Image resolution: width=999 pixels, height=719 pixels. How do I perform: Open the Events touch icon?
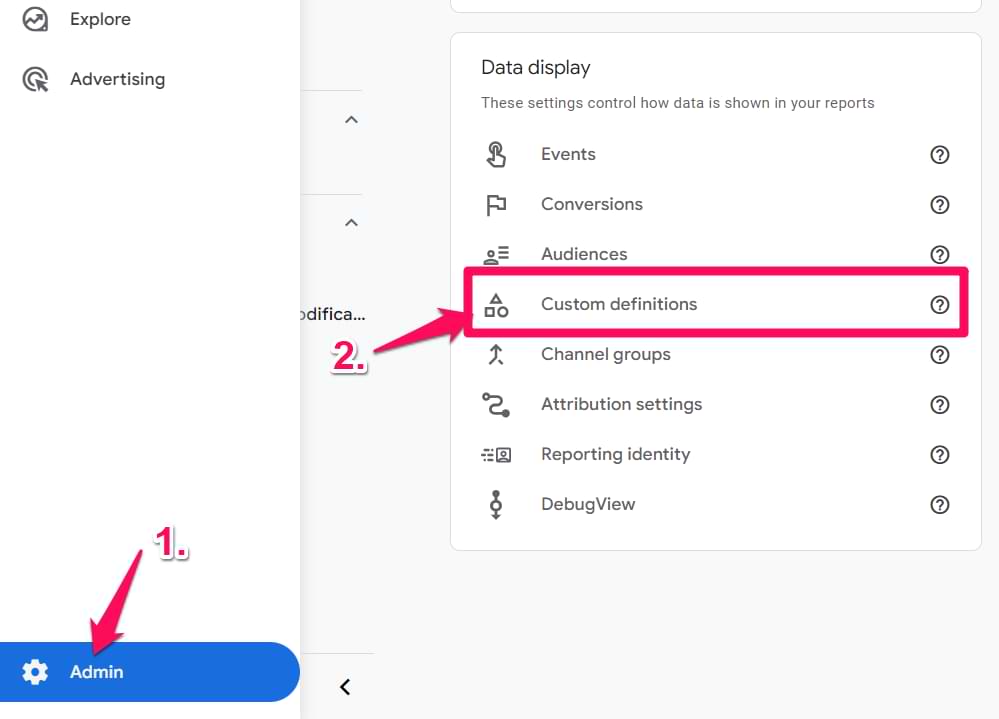click(x=496, y=154)
